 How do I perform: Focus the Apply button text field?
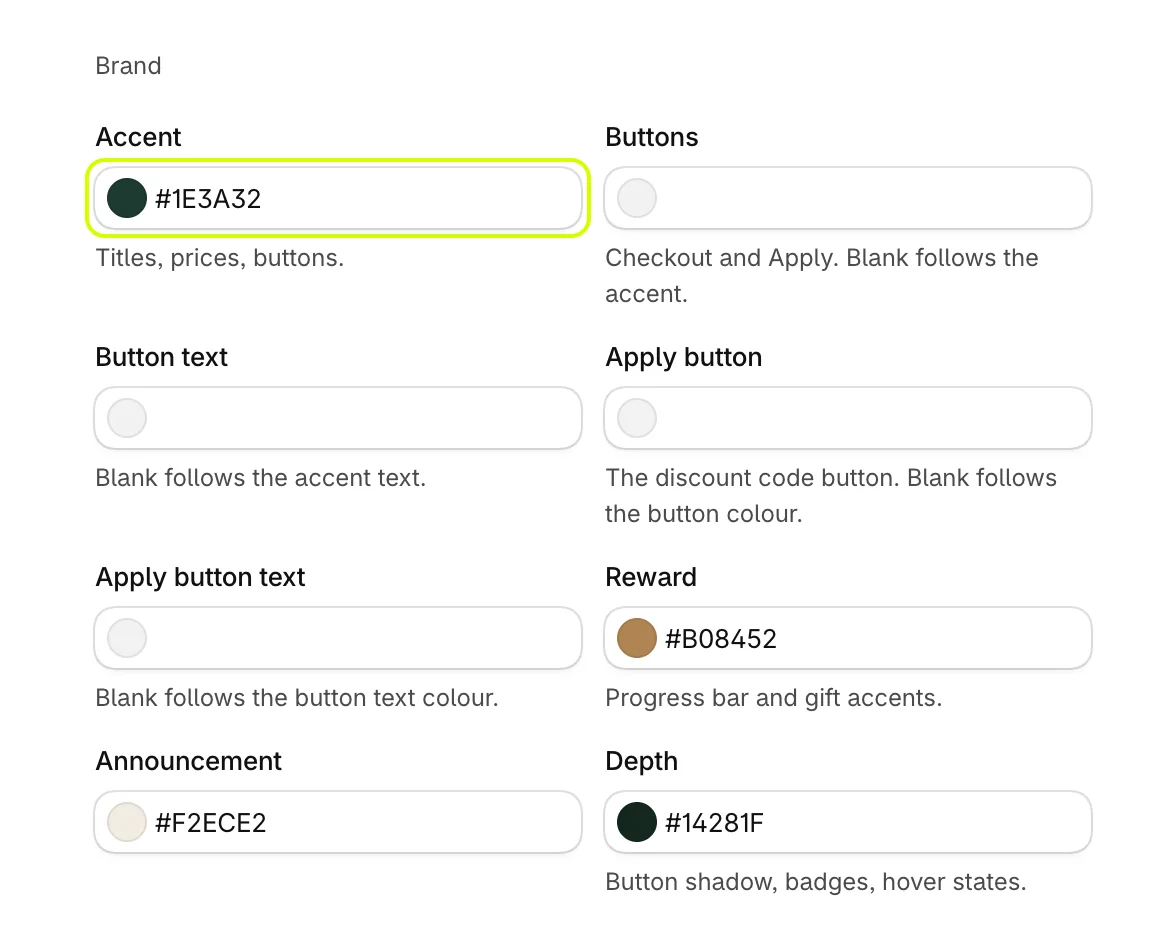[x=338, y=638]
